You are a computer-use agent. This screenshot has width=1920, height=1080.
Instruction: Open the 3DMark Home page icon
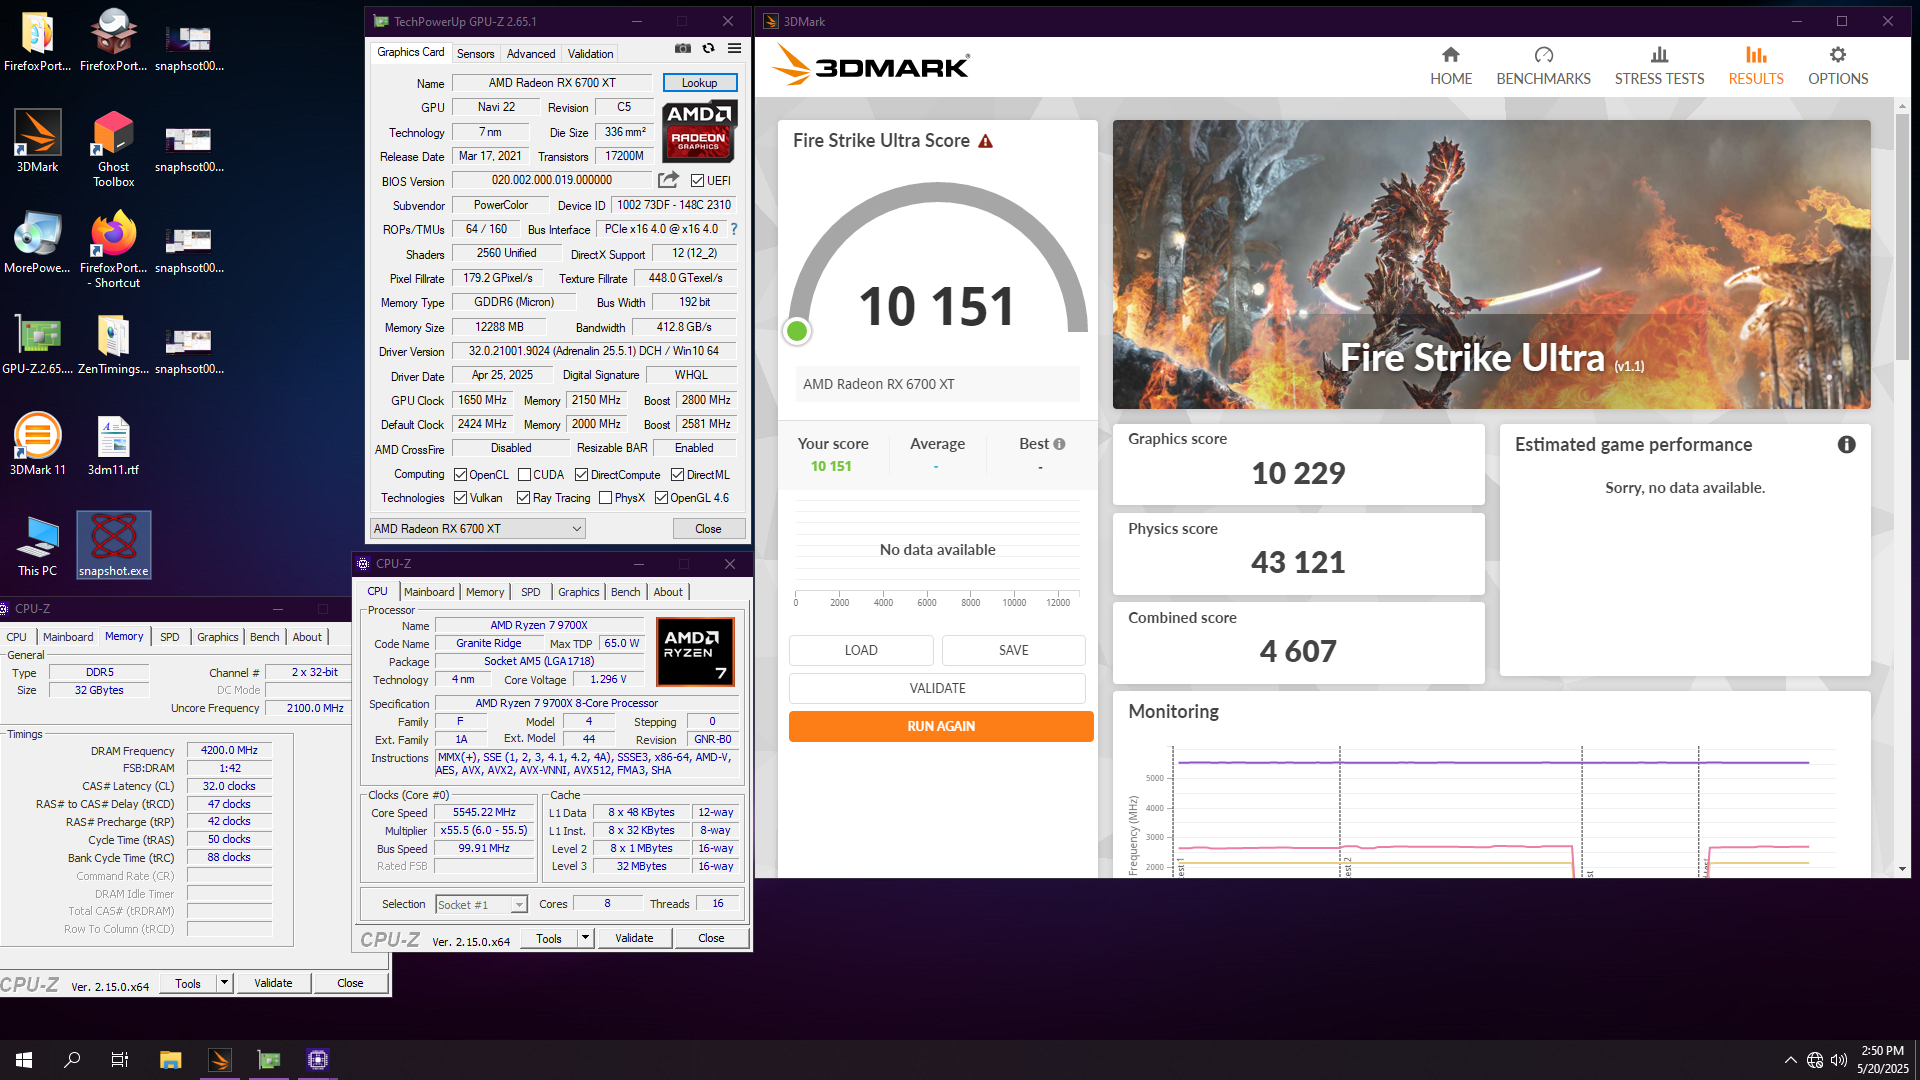click(1450, 55)
